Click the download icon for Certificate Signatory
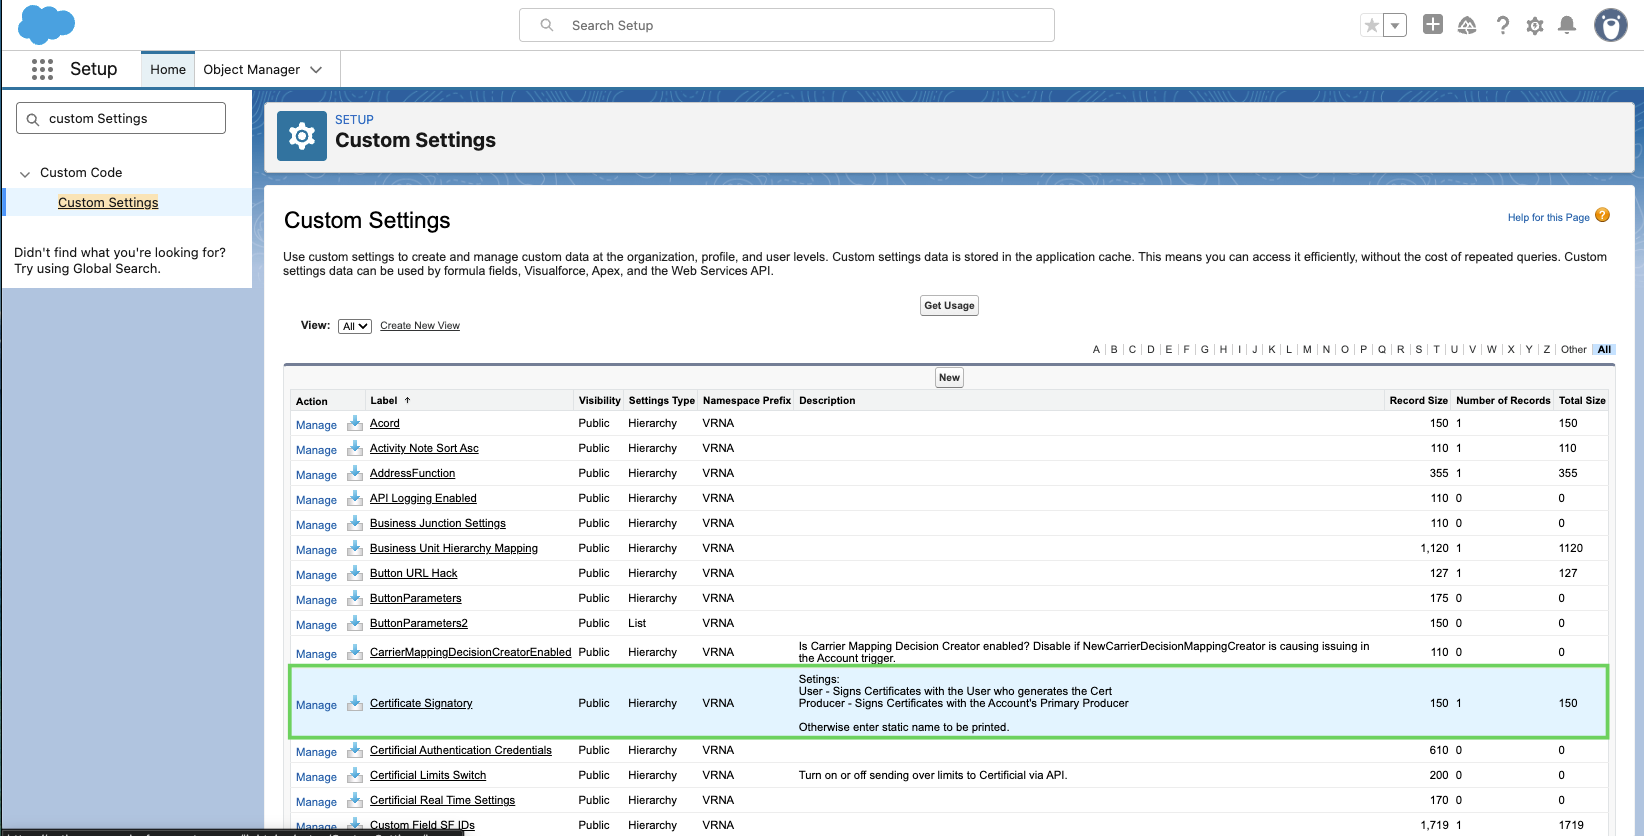The image size is (1644, 836). tap(355, 703)
